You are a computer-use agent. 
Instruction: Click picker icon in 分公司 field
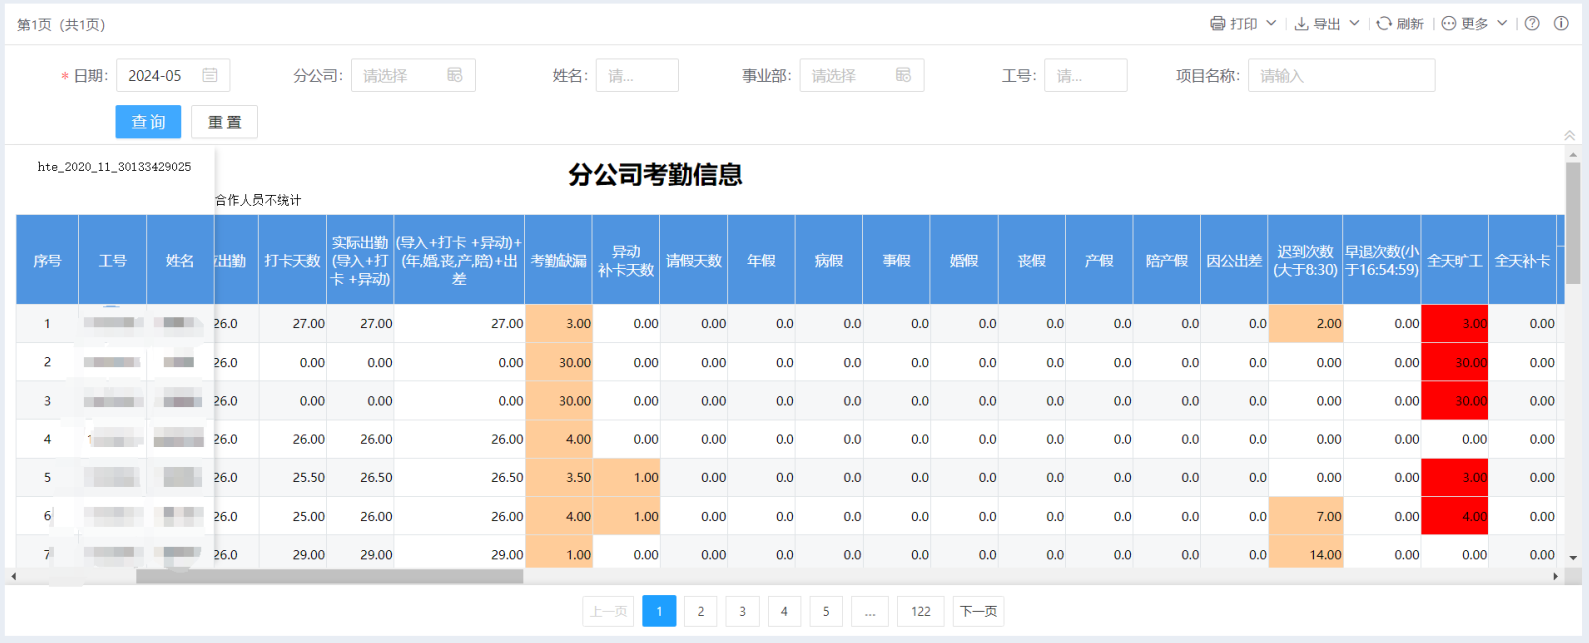click(455, 75)
